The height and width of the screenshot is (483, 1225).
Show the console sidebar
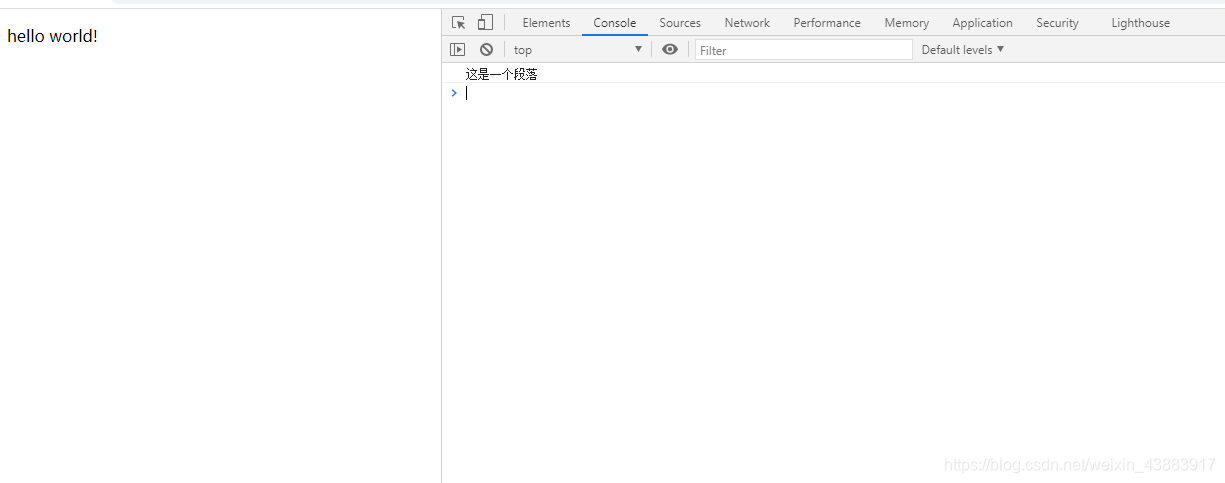pyautogui.click(x=457, y=49)
